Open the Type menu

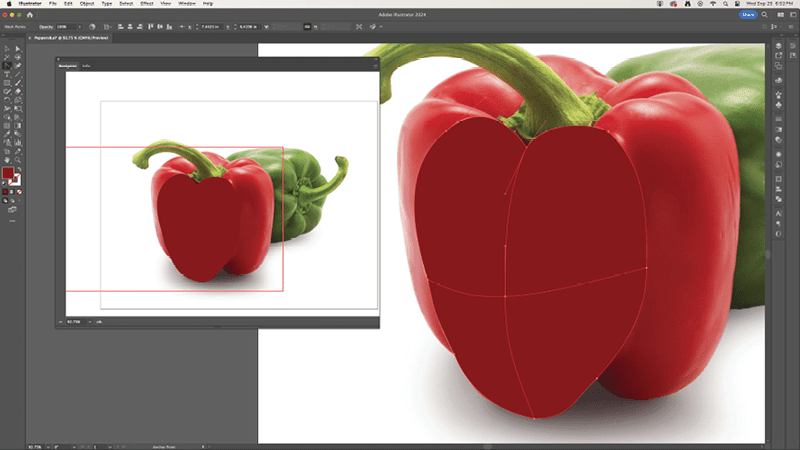107,4
